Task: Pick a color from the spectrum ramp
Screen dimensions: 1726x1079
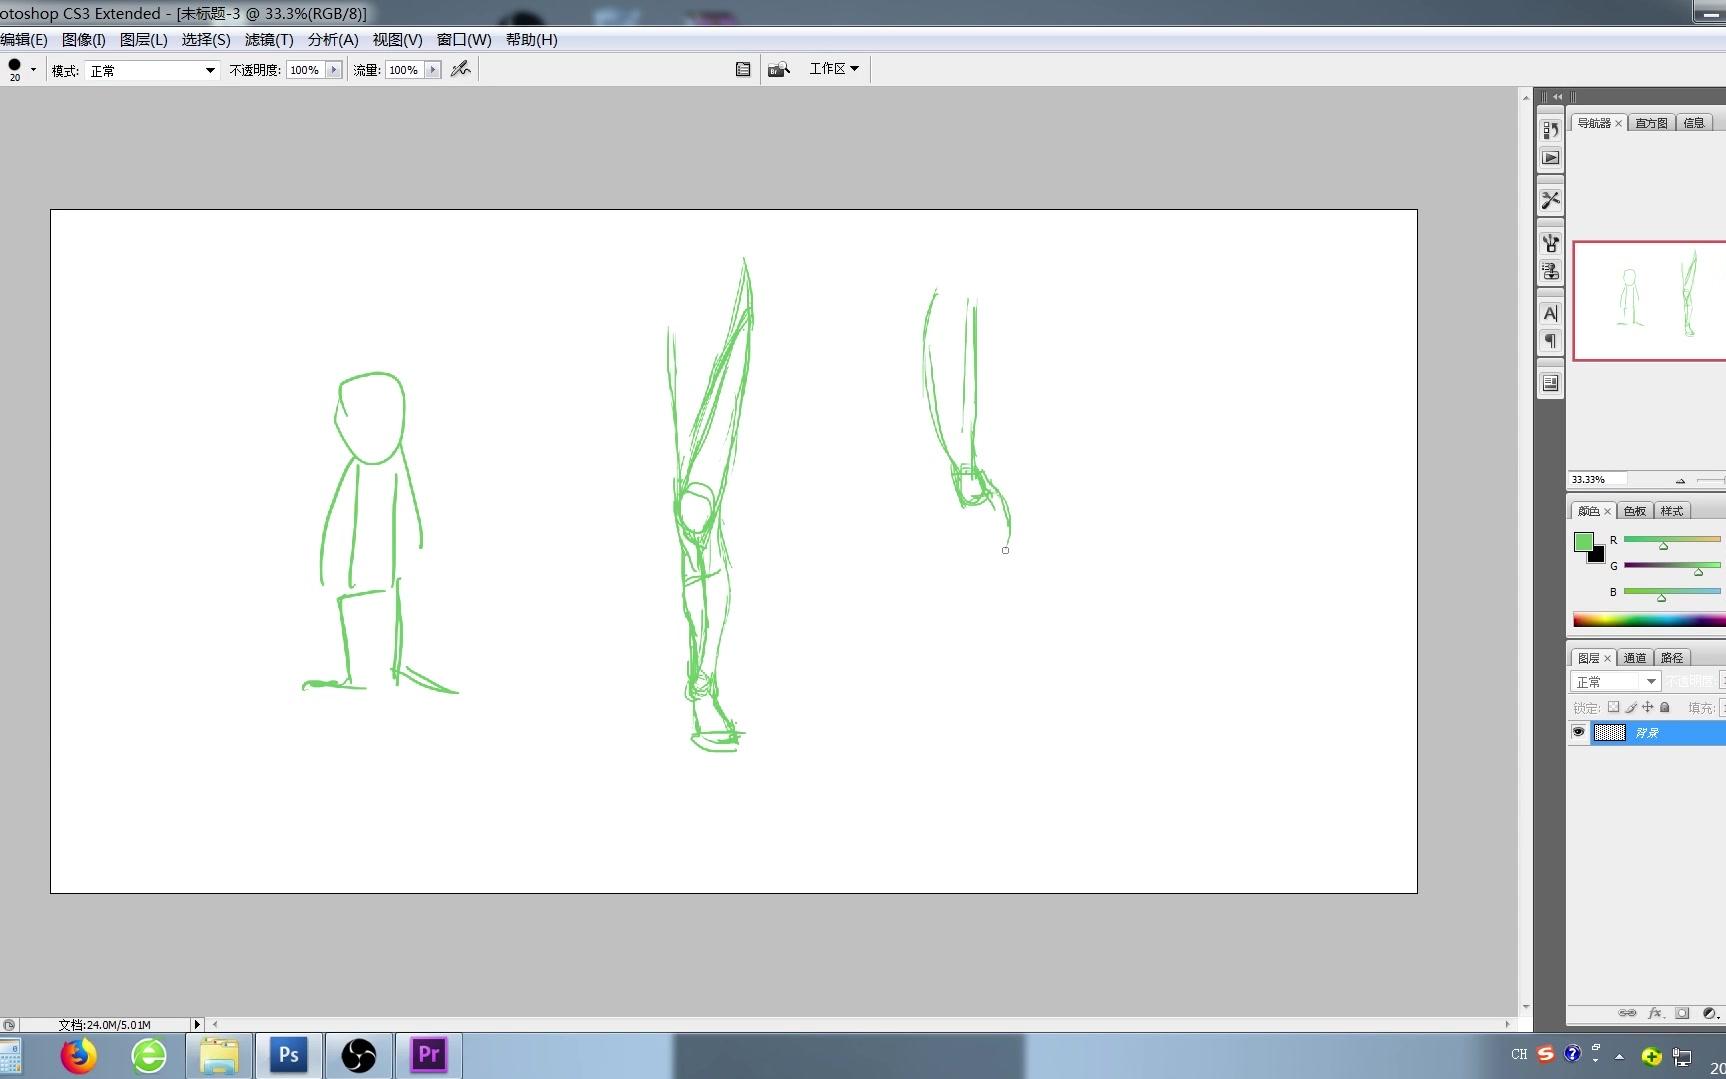Action: [x=1649, y=620]
